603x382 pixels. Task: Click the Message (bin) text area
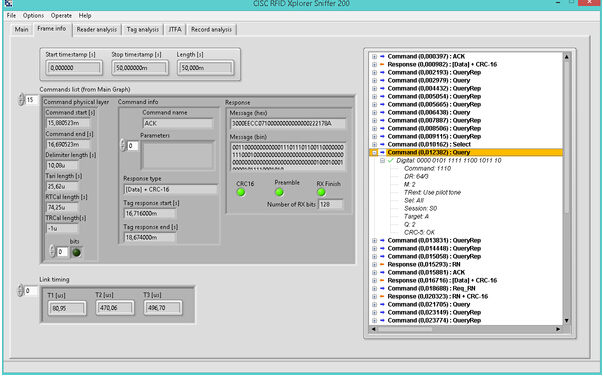[288, 157]
